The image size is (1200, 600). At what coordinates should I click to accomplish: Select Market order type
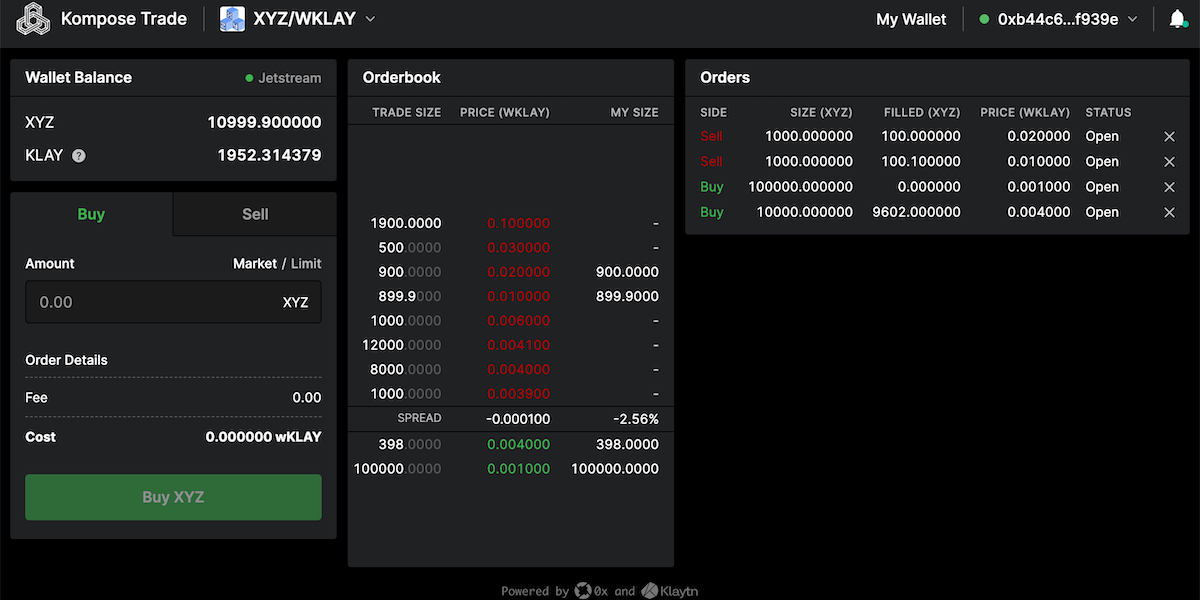(255, 264)
